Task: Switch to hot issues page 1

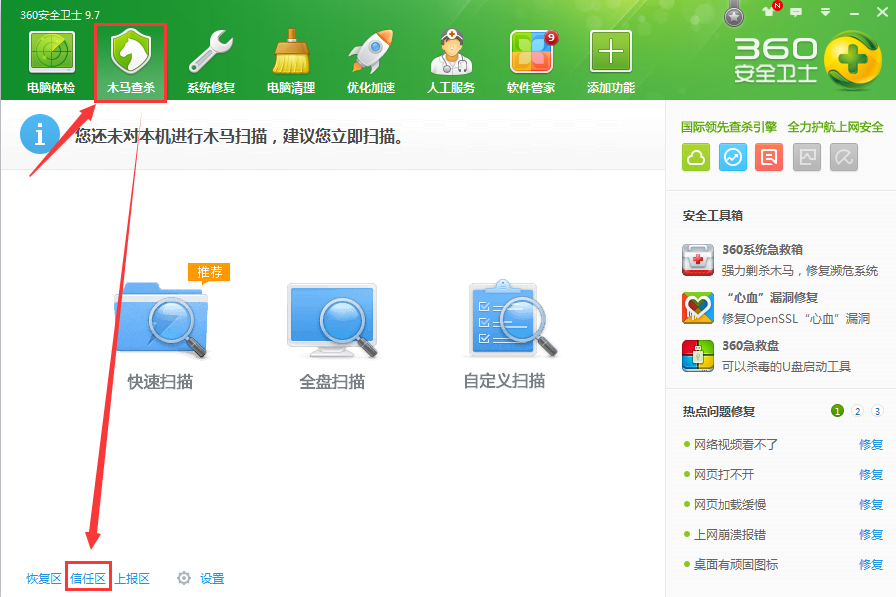Action: pyautogui.click(x=837, y=411)
